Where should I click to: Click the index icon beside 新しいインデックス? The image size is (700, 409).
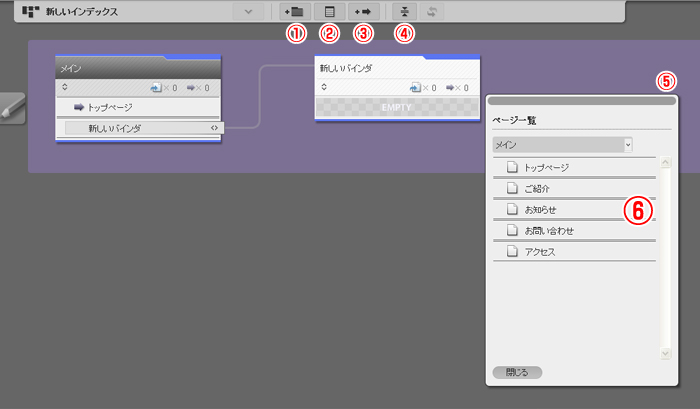pyautogui.click(x=31, y=12)
